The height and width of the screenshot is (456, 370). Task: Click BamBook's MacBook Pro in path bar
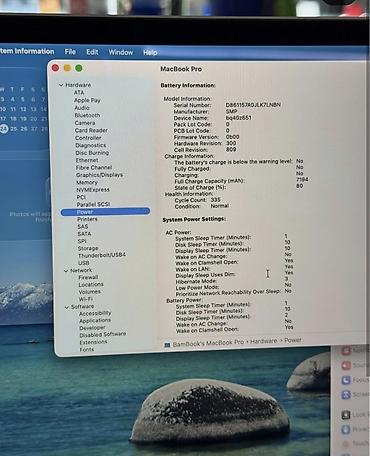coord(208,343)
